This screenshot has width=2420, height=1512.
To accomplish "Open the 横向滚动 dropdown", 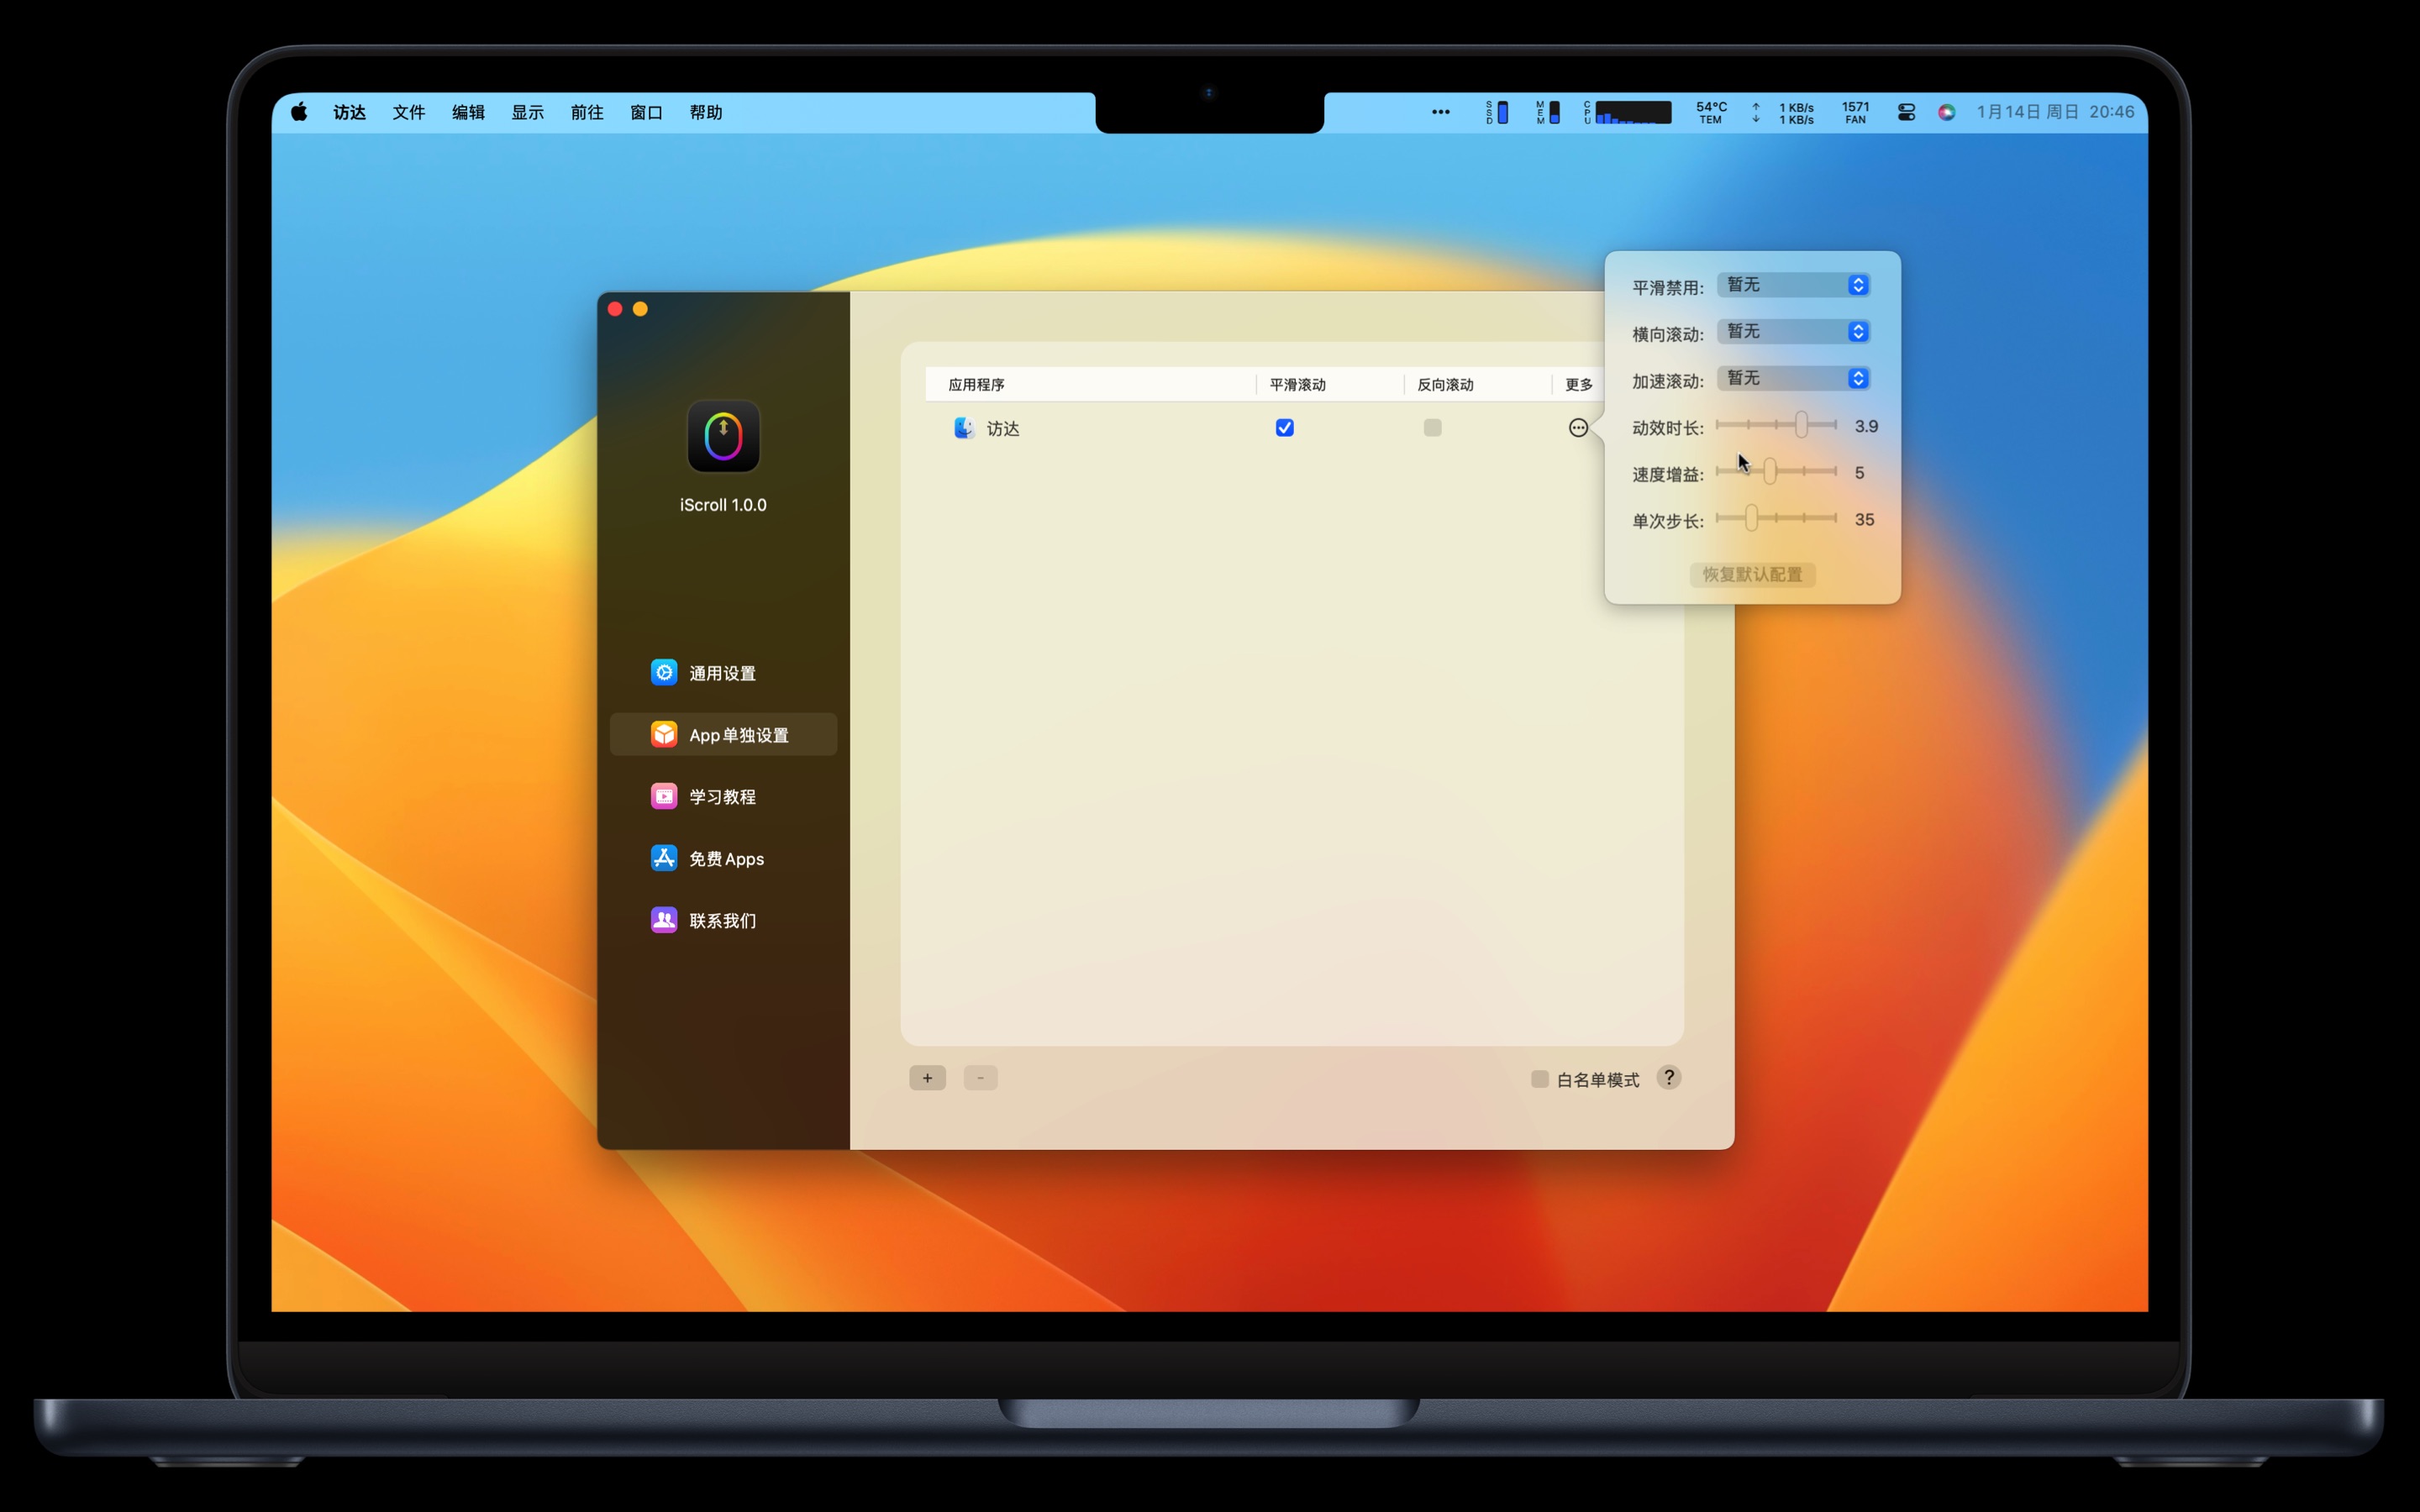I will click(1794, 332).
